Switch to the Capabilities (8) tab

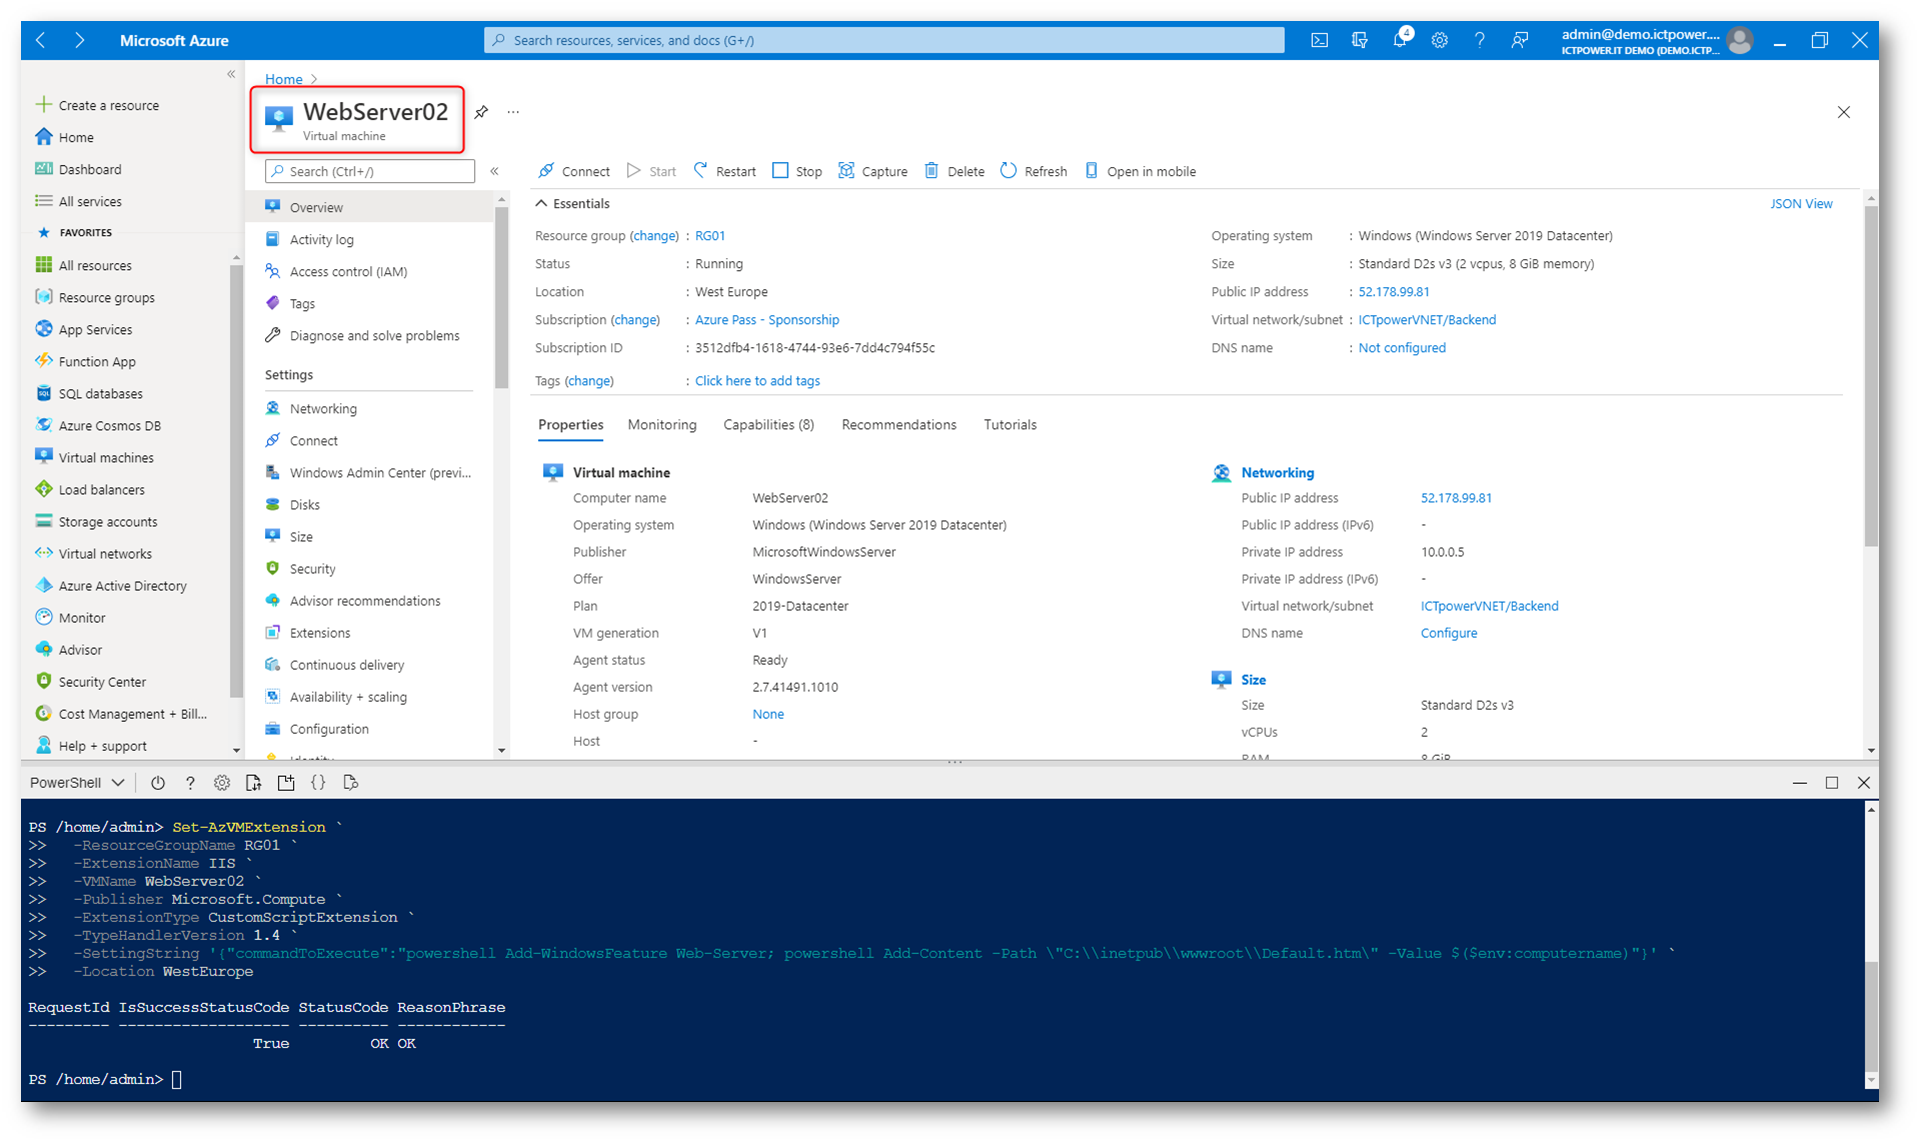[x=769, y=425]
